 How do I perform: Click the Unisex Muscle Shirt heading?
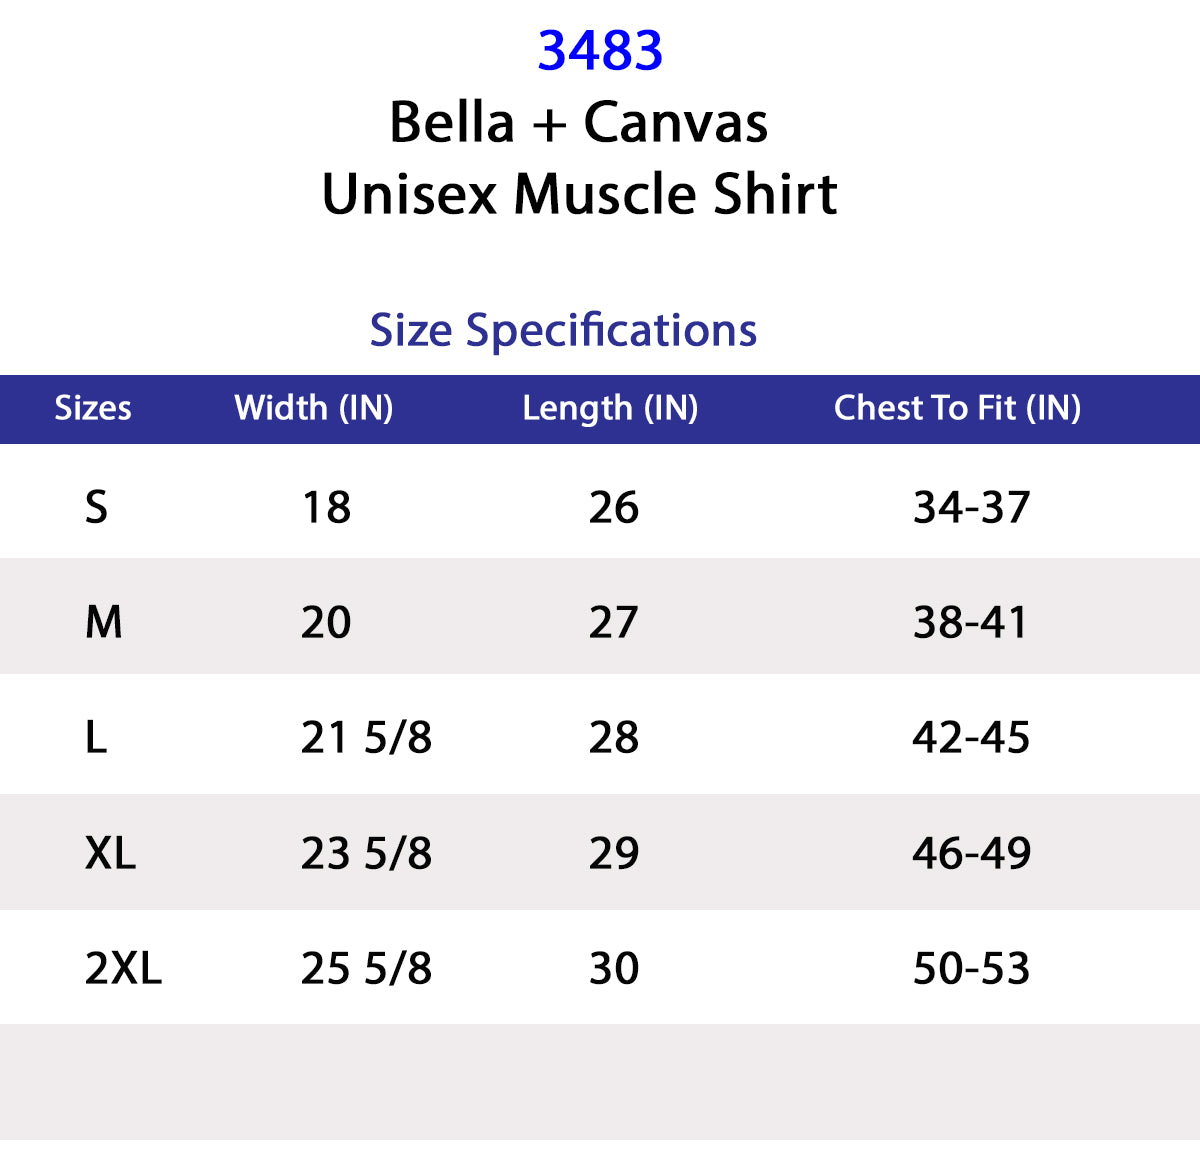point(579,194)
